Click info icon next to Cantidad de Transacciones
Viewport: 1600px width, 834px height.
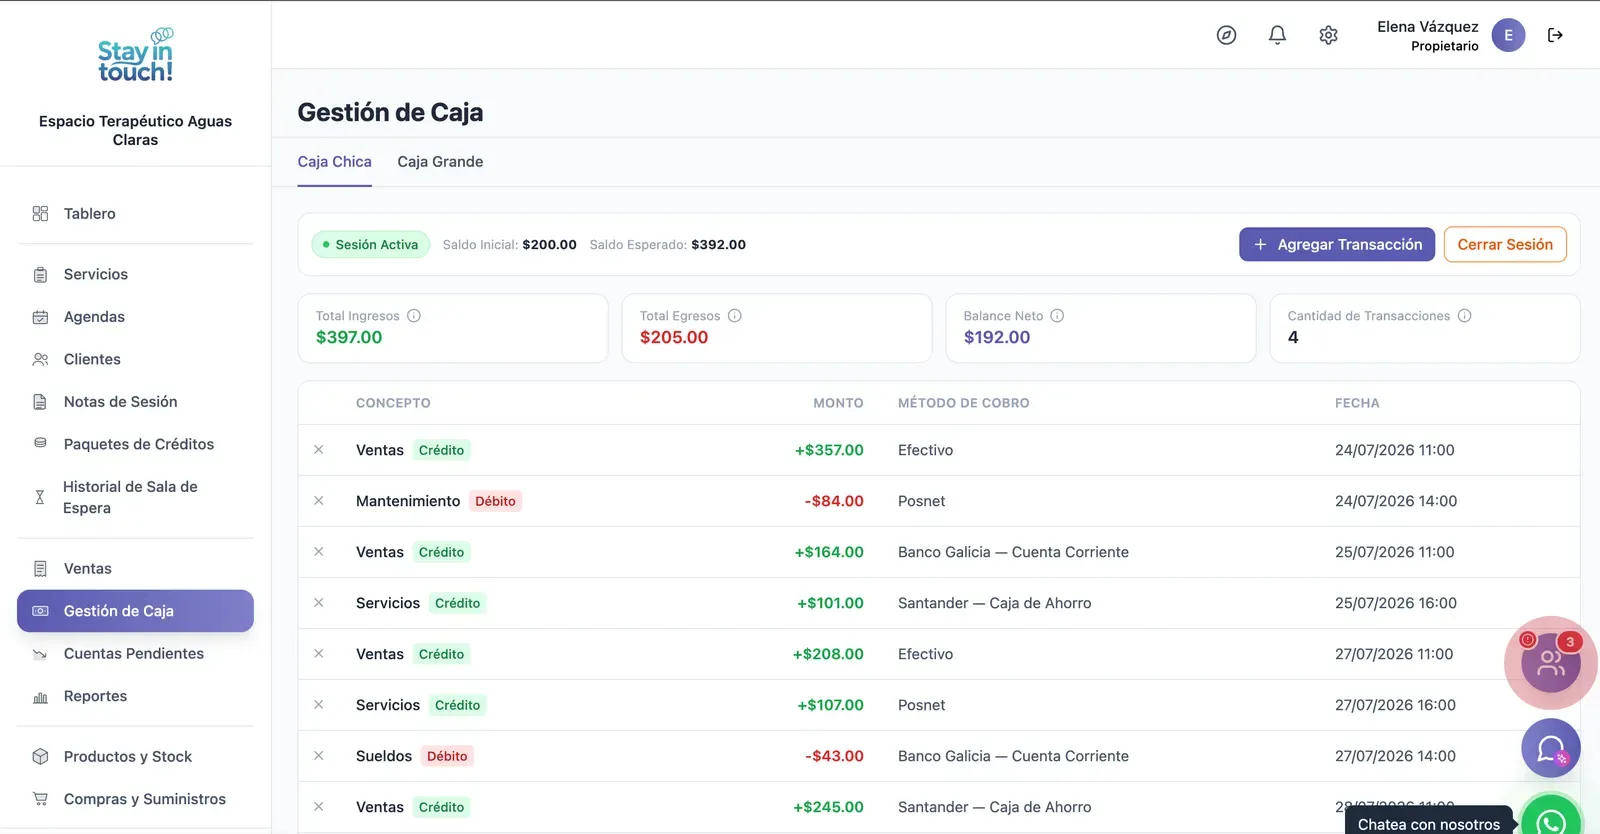(1464, 316)
